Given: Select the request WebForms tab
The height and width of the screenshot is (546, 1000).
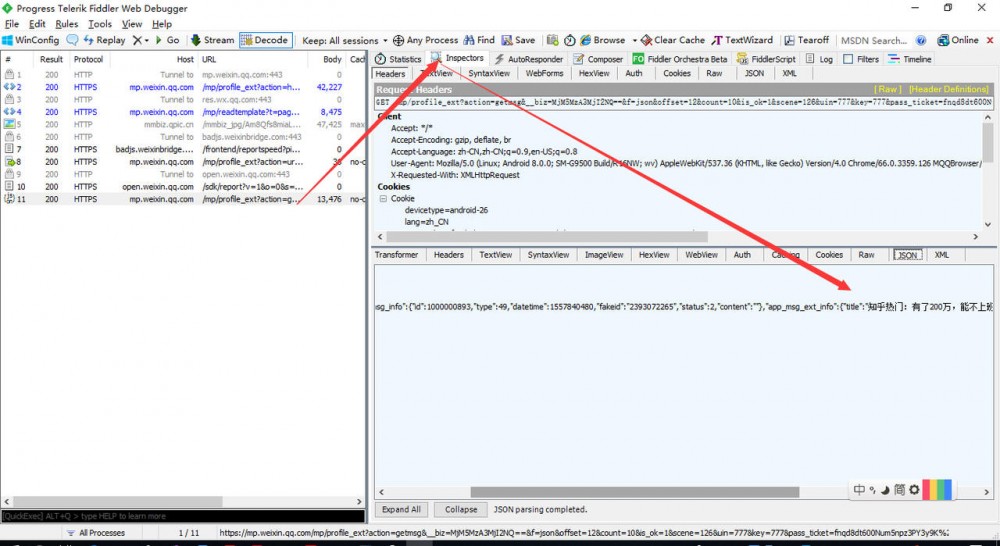Looking at the screenshot, I should coord(544,73).
